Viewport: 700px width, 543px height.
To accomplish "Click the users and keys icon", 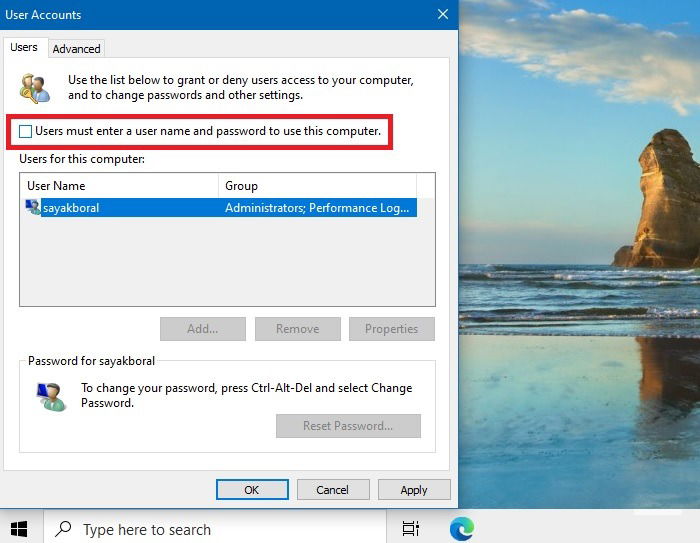I will tap(35, 88).
